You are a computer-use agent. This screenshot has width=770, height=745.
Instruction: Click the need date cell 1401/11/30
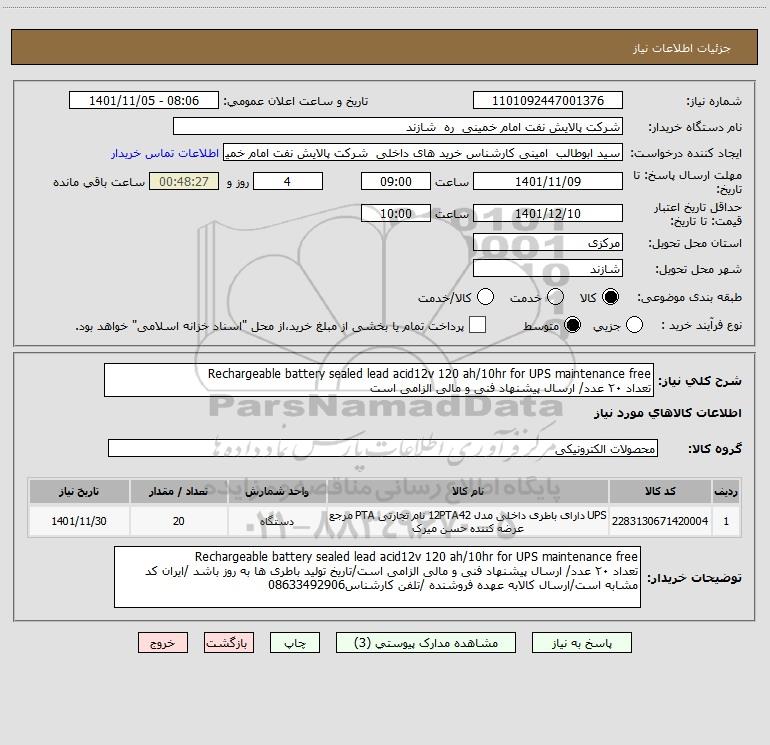[x=79, y=521]
